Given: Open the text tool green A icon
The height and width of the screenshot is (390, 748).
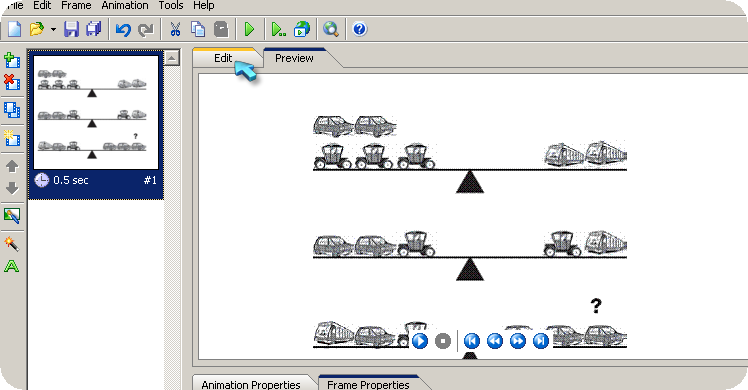Looking at the screenshot, I should [x=11, y=266].
